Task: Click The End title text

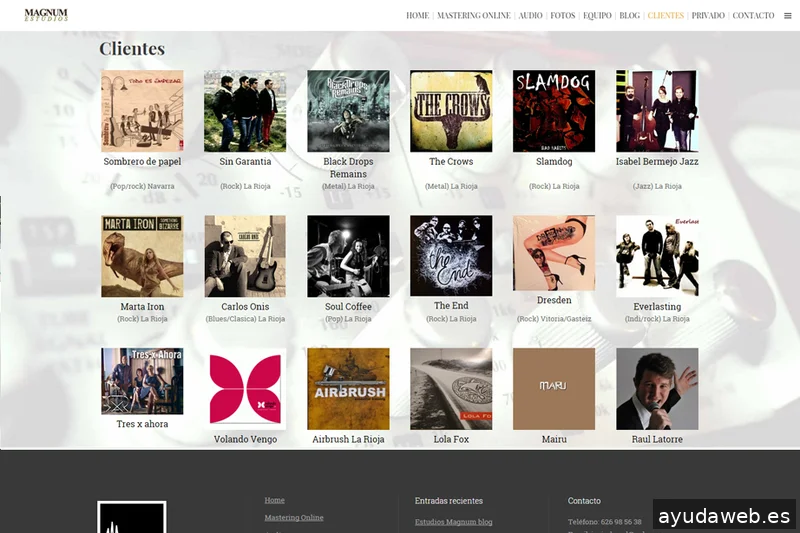Action: (x=451, y=306)
